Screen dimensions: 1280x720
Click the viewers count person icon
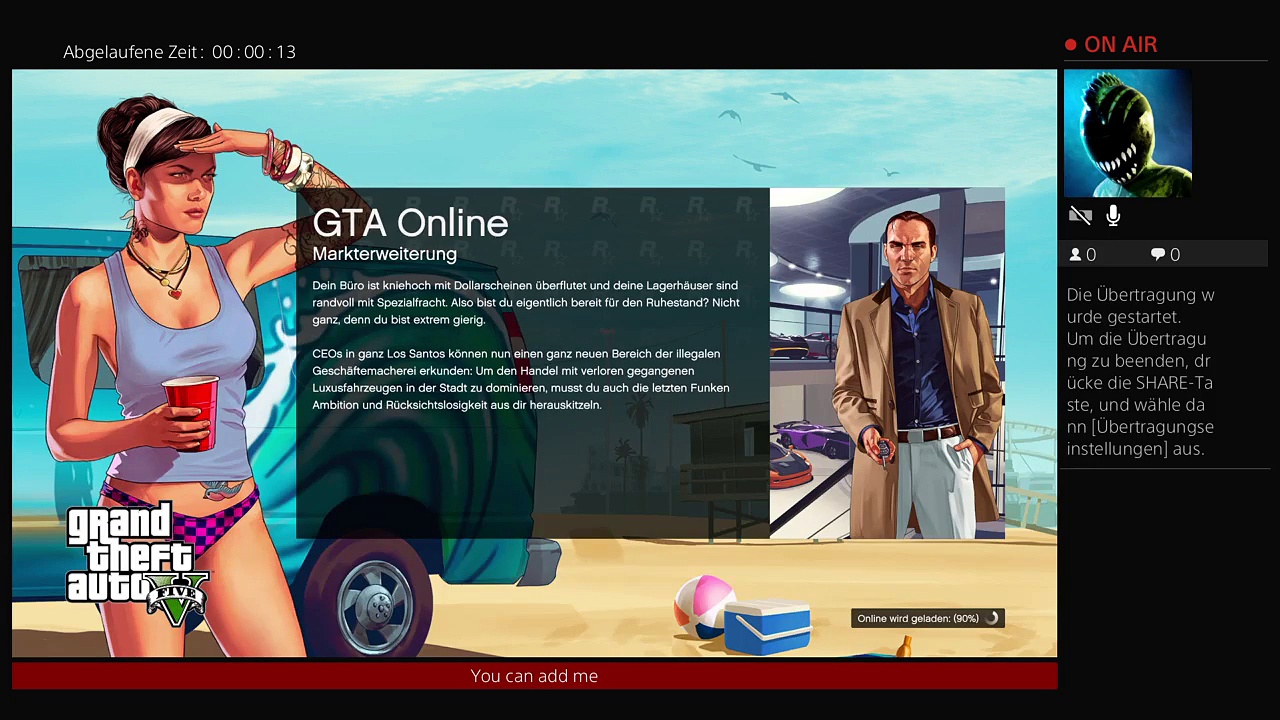1076,255
